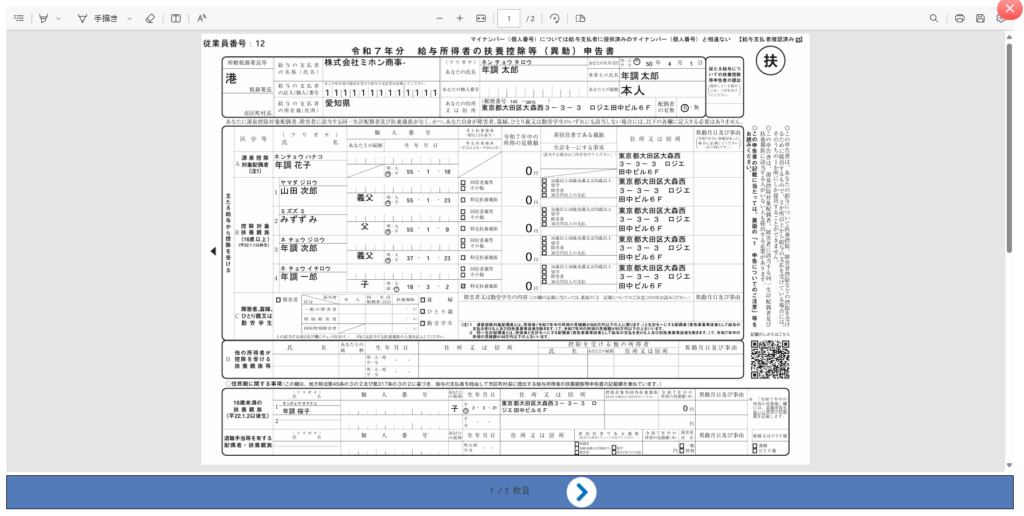Go to next sheet with blue arrow
Viewport: 1024px width, 516px height.
tap(581, 491)
